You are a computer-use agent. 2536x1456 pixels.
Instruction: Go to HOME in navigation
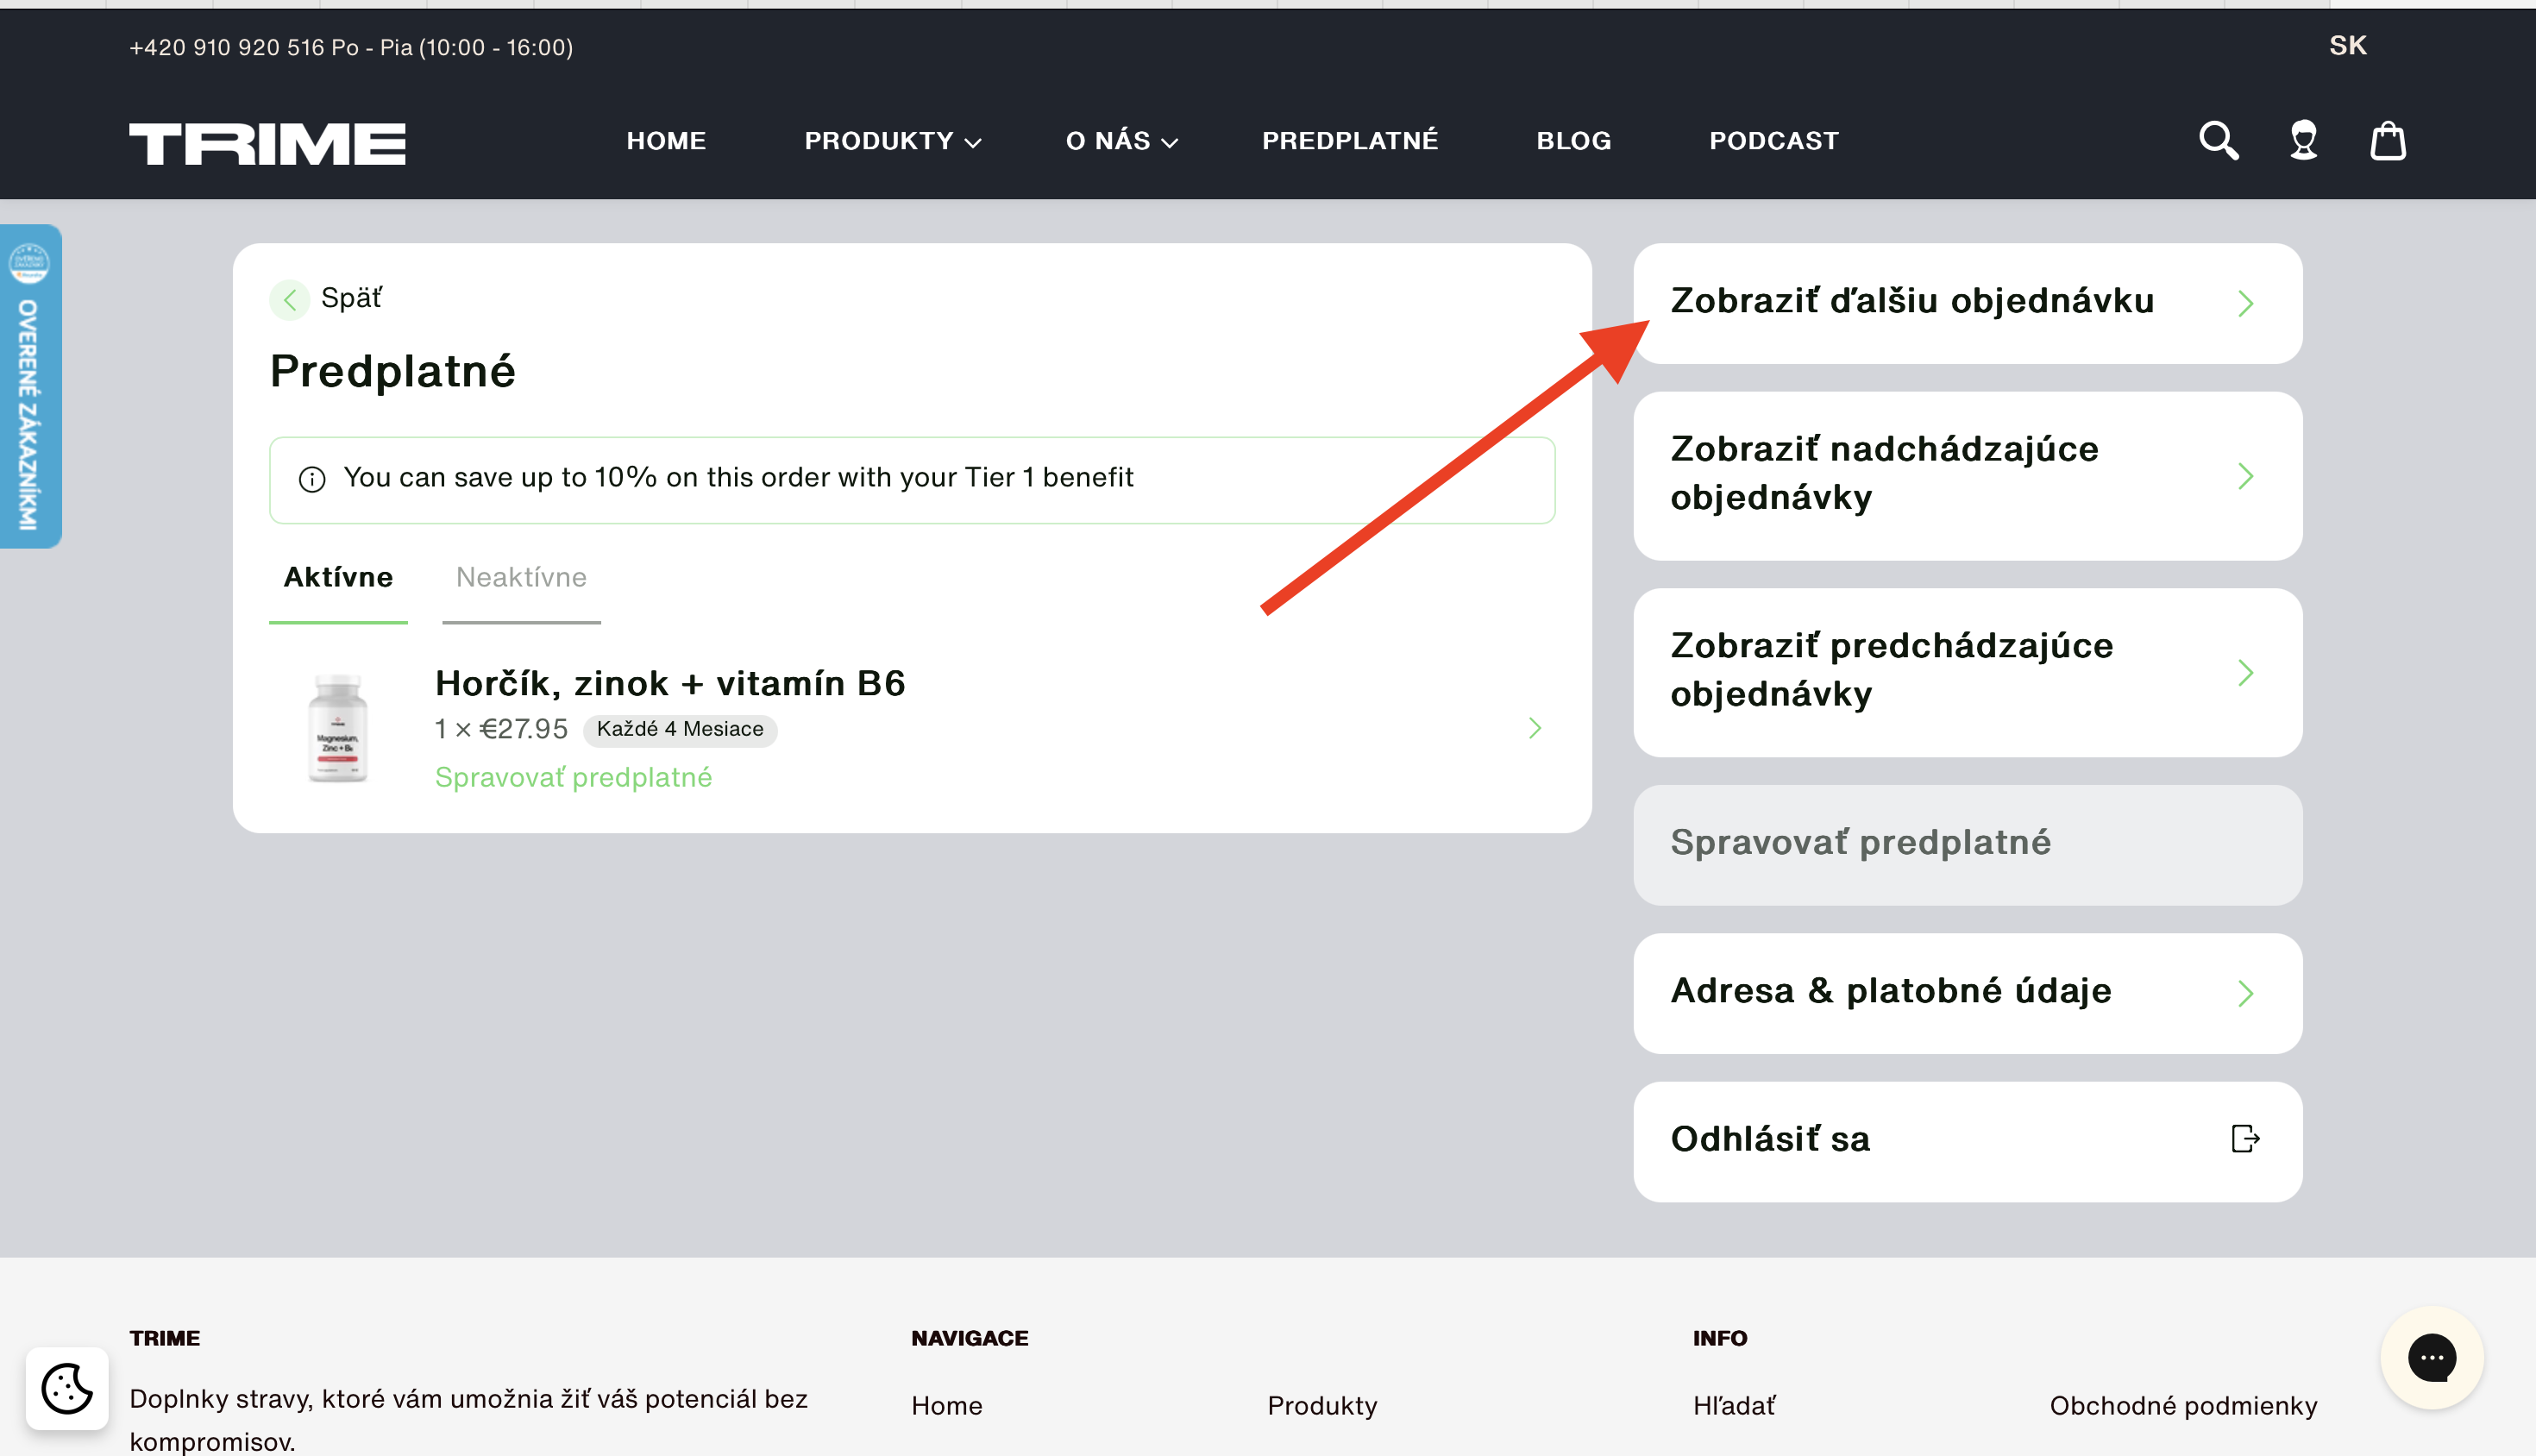pos(666,141)
